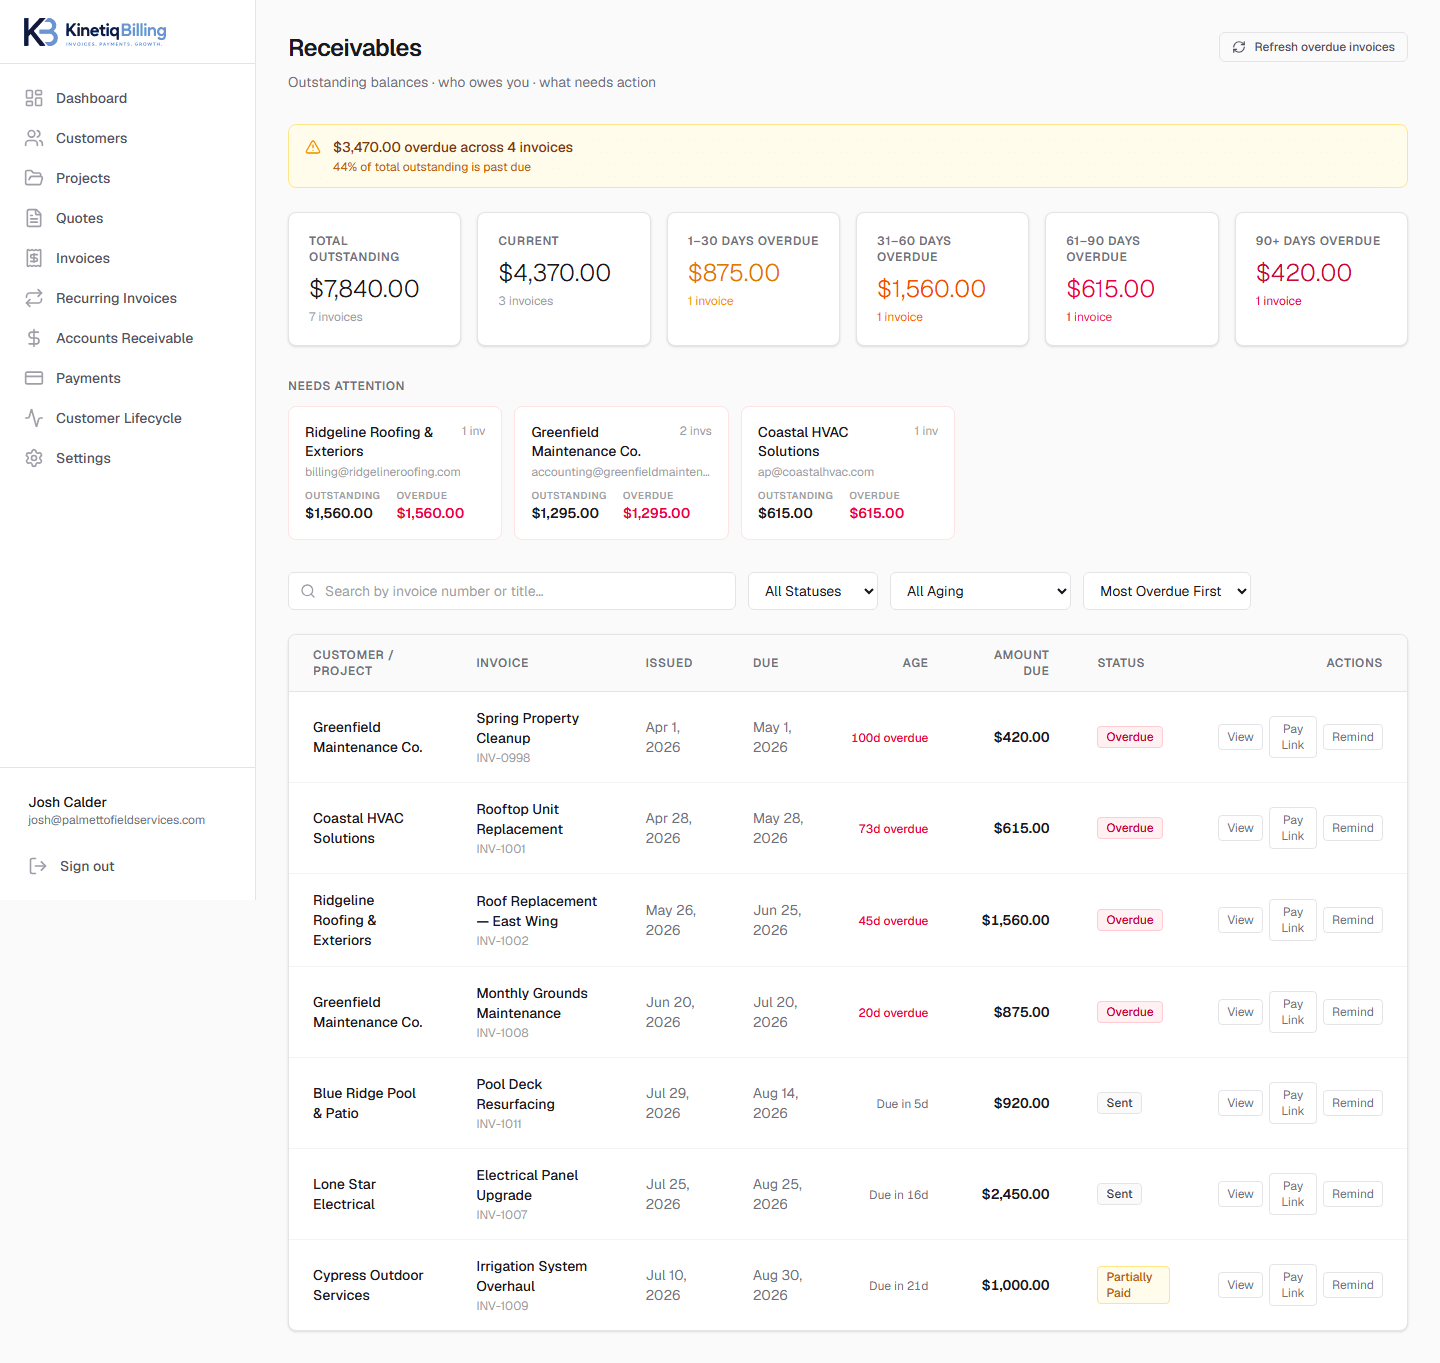Image resolution: width=1440 pixels, height=1363 pixels.
Task: Click the Quotes document icon
Action: [x=34, y=218]
